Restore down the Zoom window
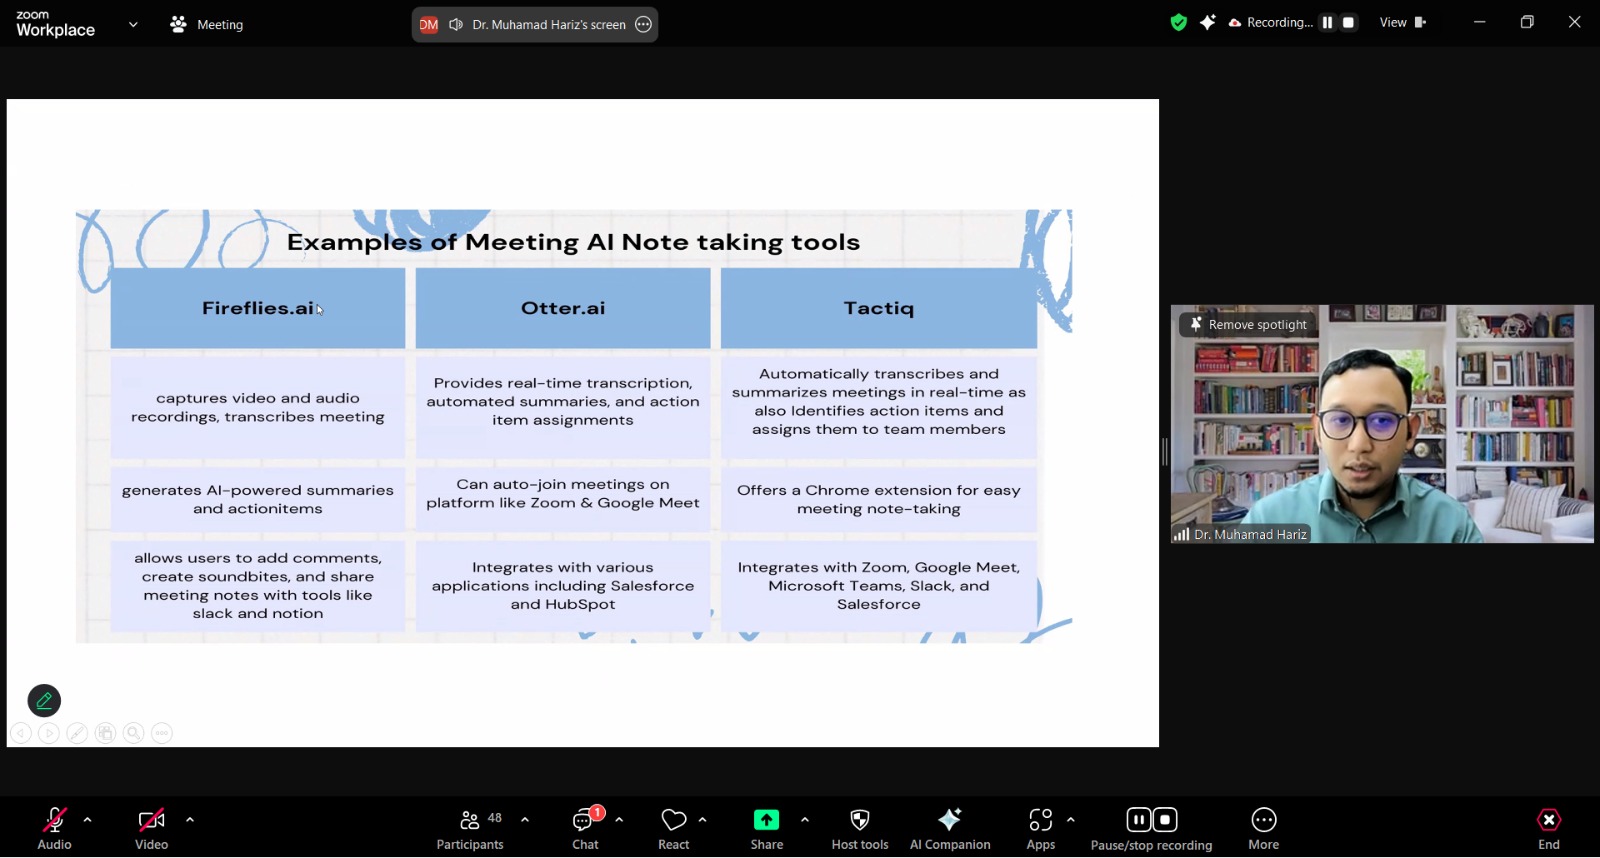The width and height of the screenshot is (1600, 858). (x=1527, y=22)
